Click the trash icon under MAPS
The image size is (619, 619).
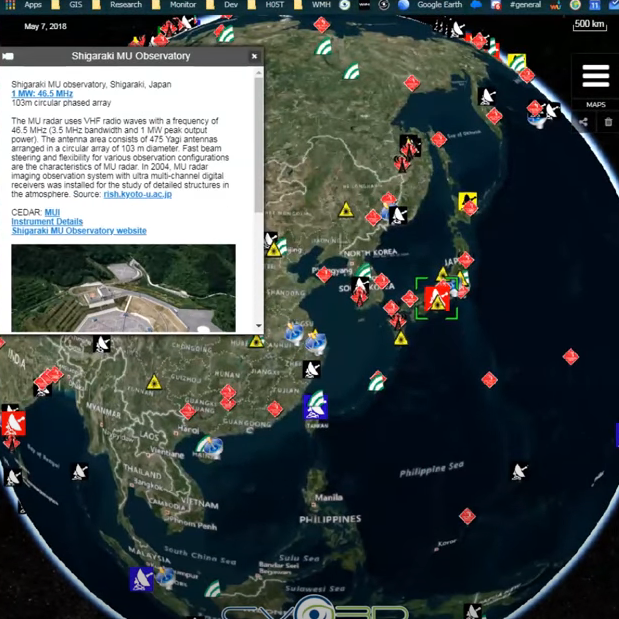click(x=608, y=122)
